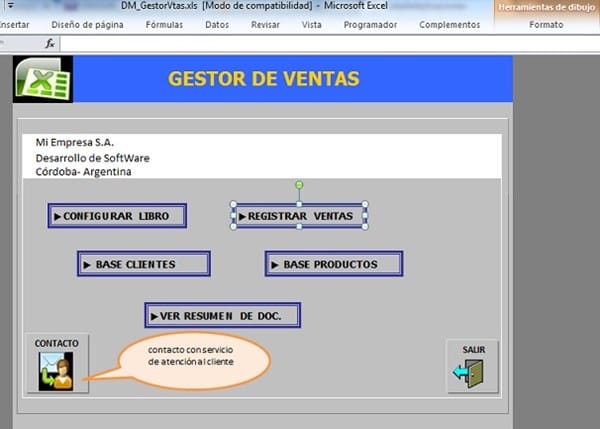600x429 pixels.
Task: Switch to the Fórmulas ribbon tab
Action: point(164,24)
